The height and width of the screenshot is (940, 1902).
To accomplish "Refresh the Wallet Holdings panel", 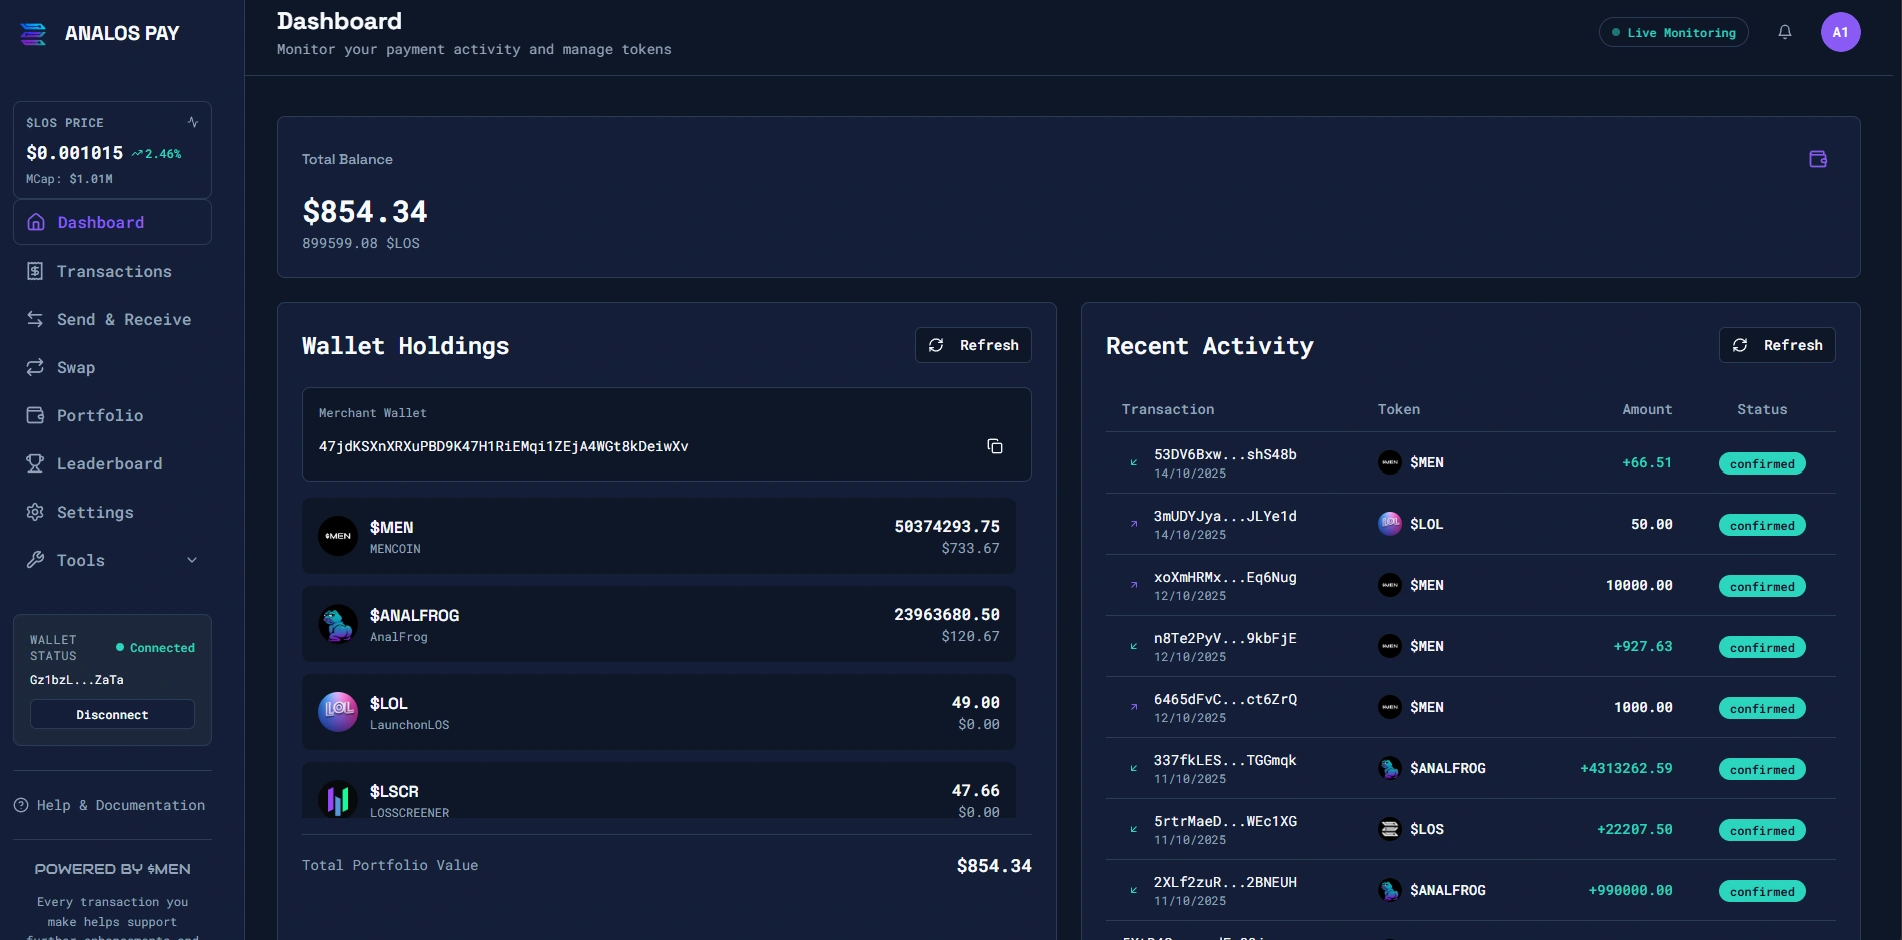I will pyautogui.click(x=972, y=345).
